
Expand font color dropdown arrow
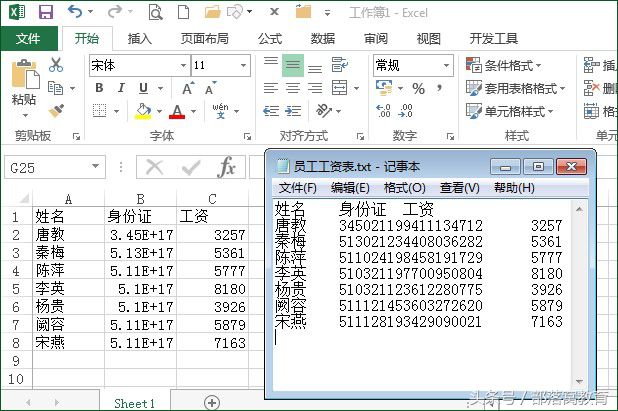[193, 112]
